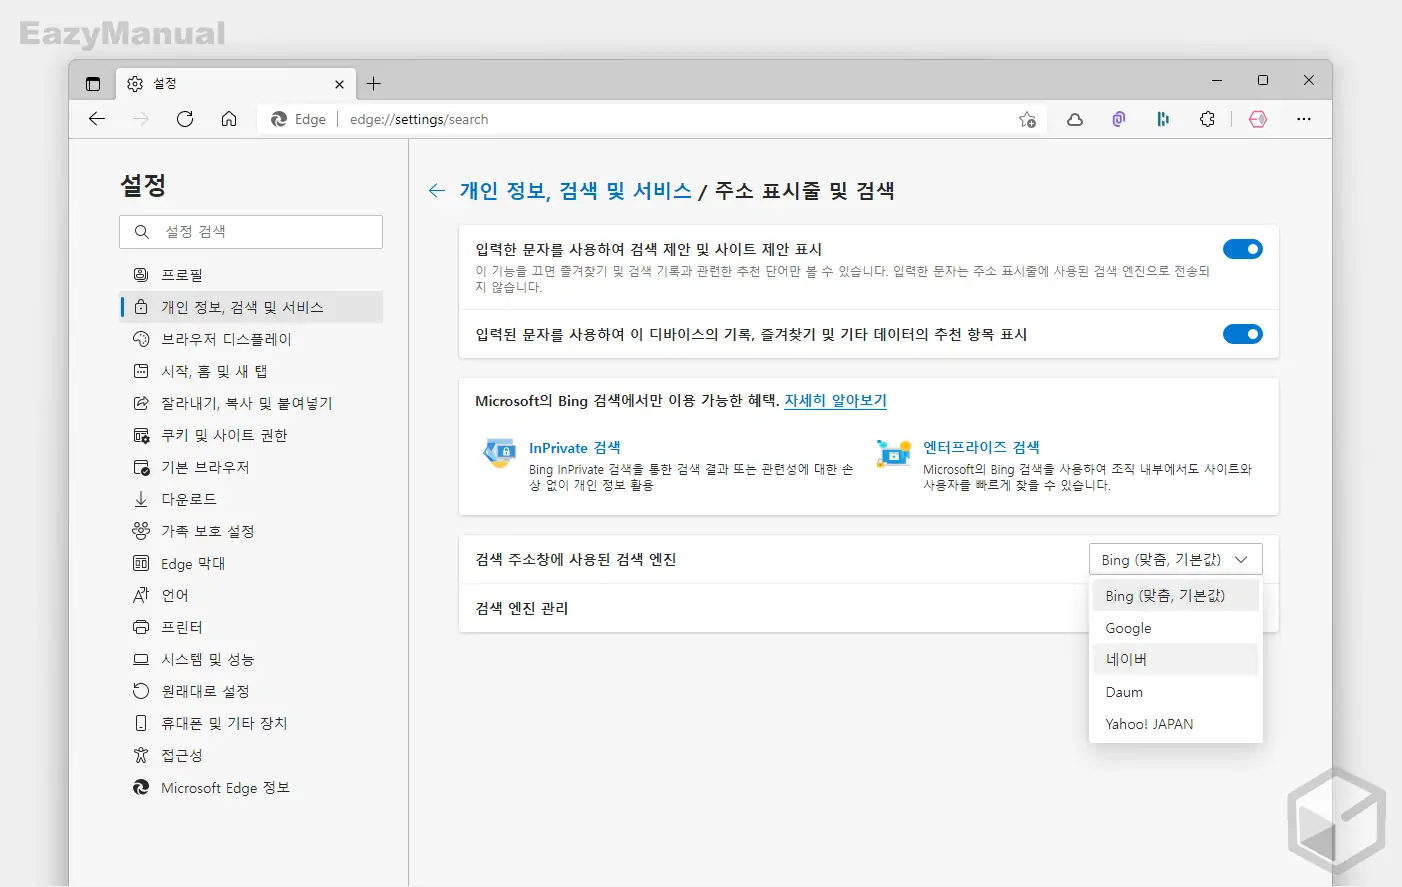Select Bing (맞춤, 기본값) from the list
This screenshot has width=1402, height=887.
[1175, 595]
